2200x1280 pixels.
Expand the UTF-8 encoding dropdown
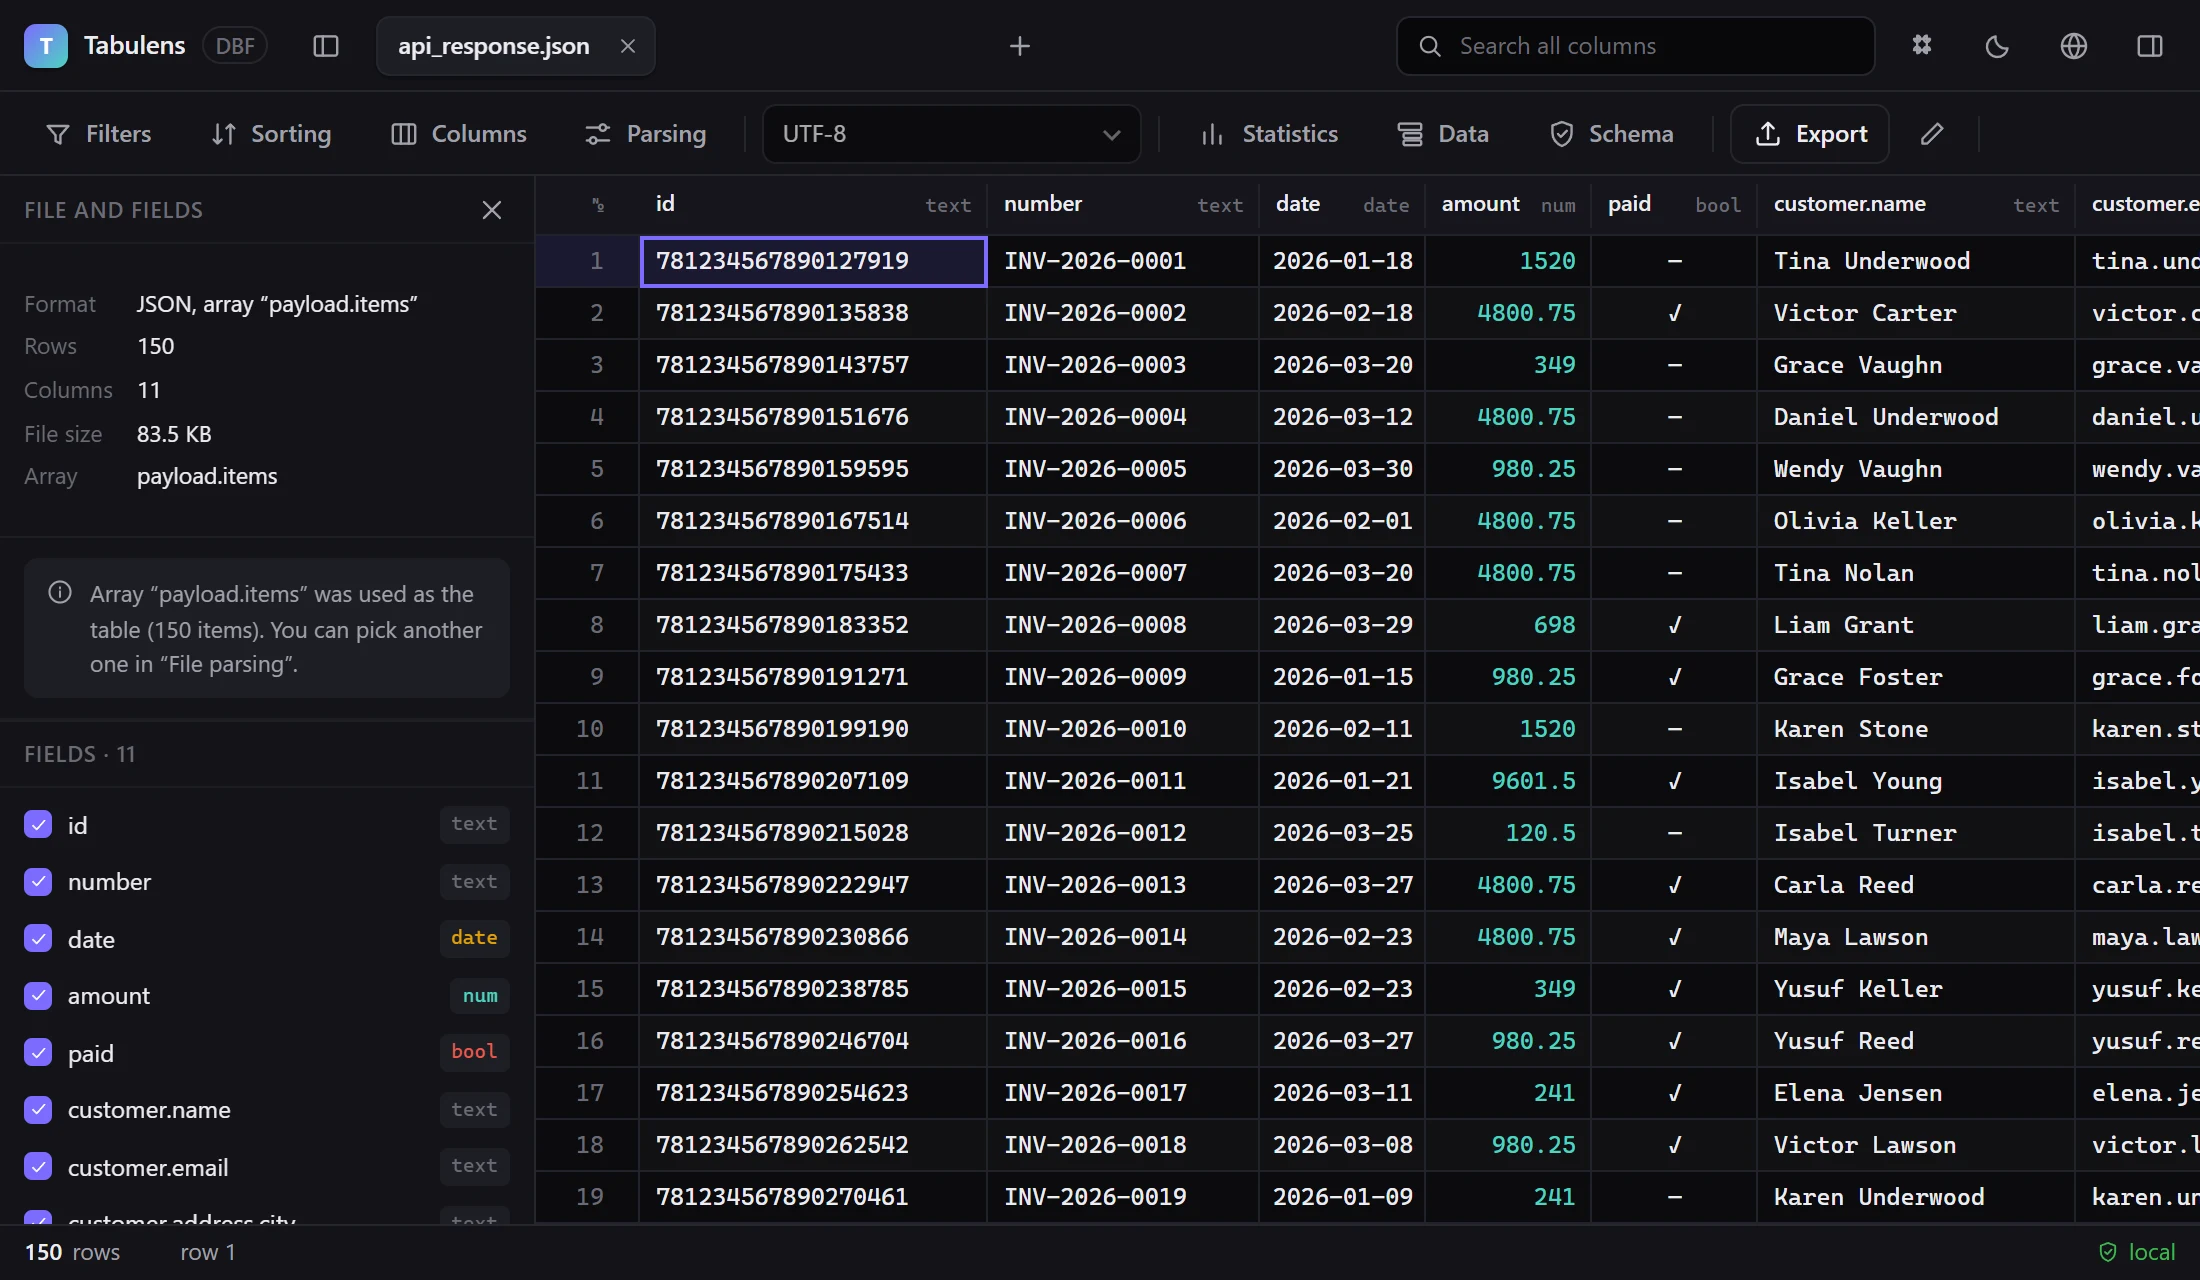click(x=951, y=134)
